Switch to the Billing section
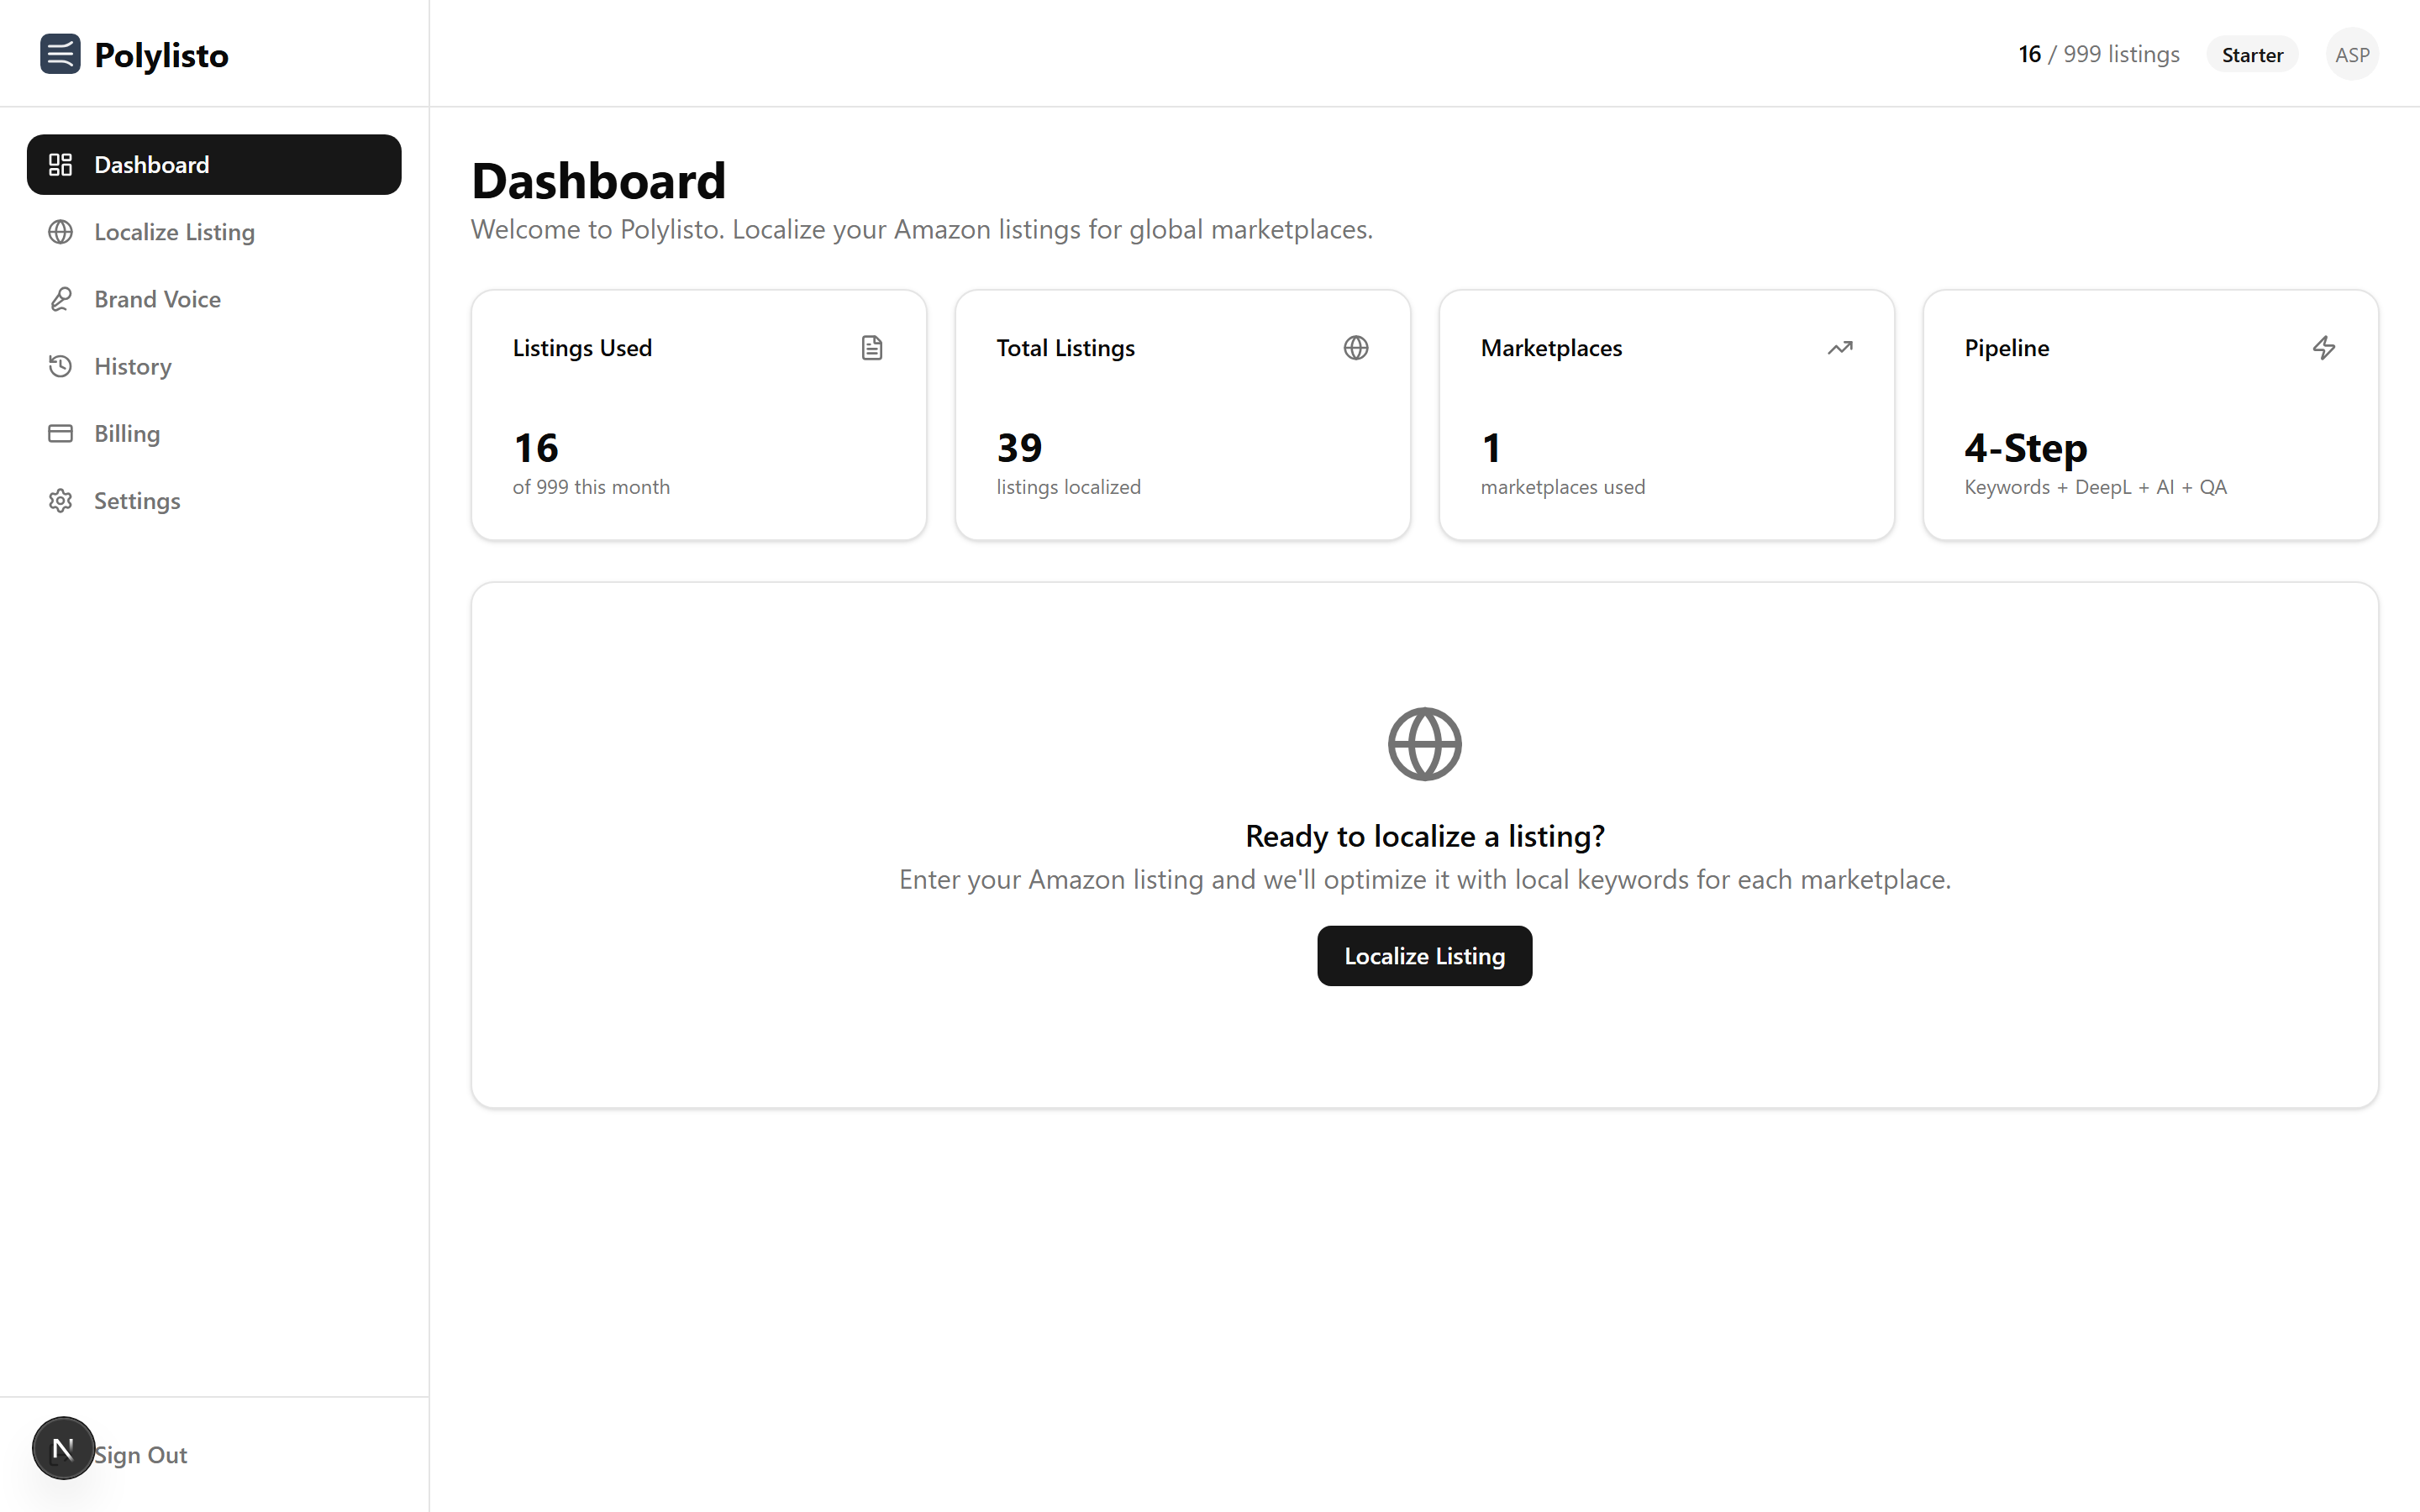The height and width of the screenshot is (1512, 2420). point(127,433)
